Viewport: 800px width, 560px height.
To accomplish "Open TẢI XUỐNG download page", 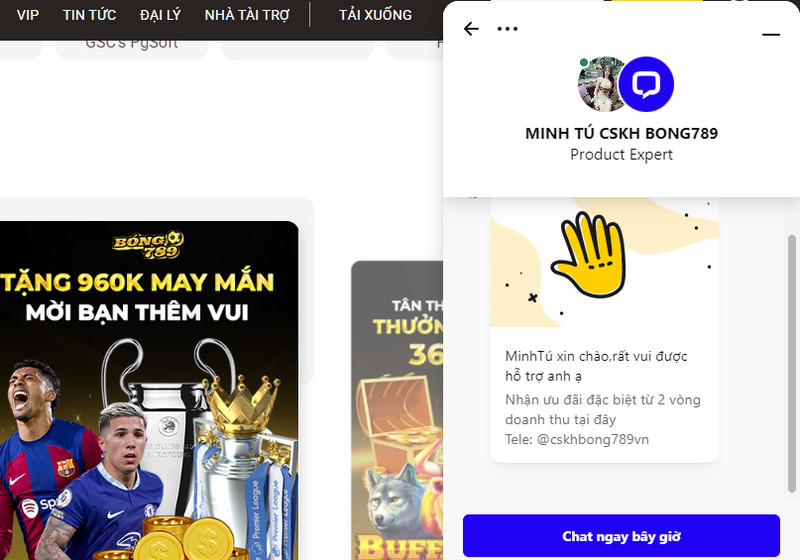I will click(x=376, y=15).
